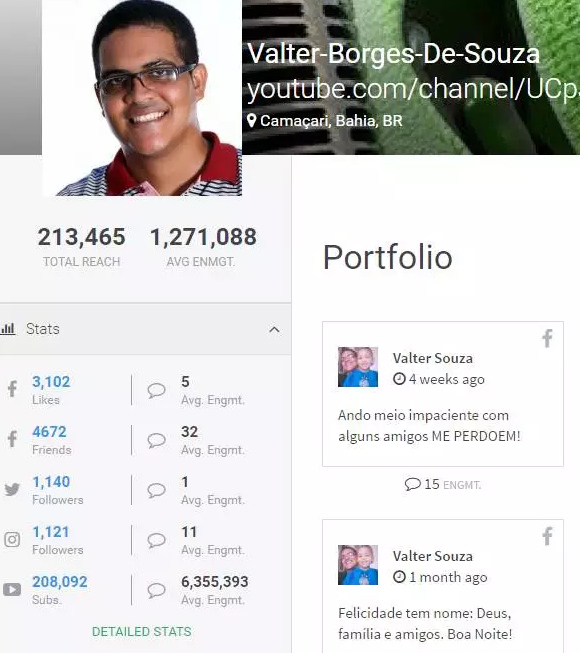Screen dimensions: 580x653
Task: Click the Instagram icon in Stats
Action: 12,539
